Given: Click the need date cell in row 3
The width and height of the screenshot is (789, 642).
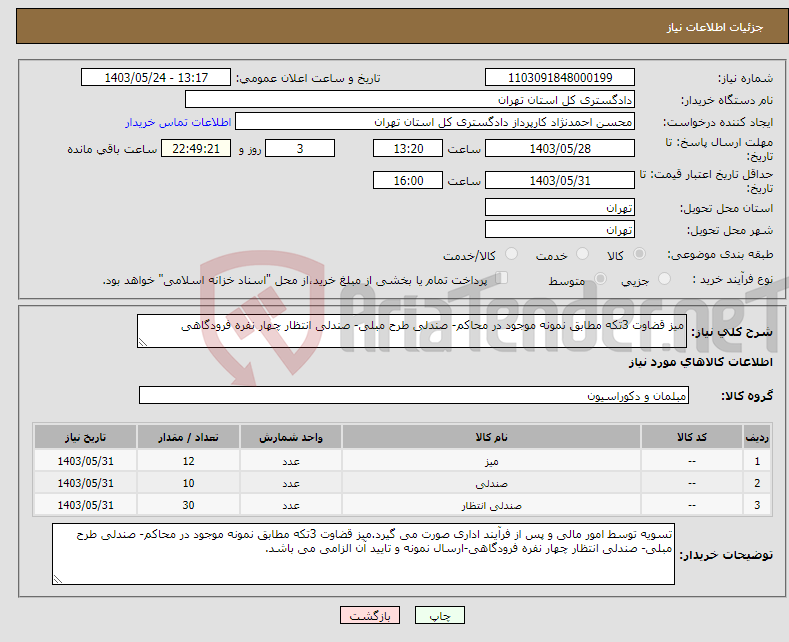Looking at the screenshot, I should [86, 505].
